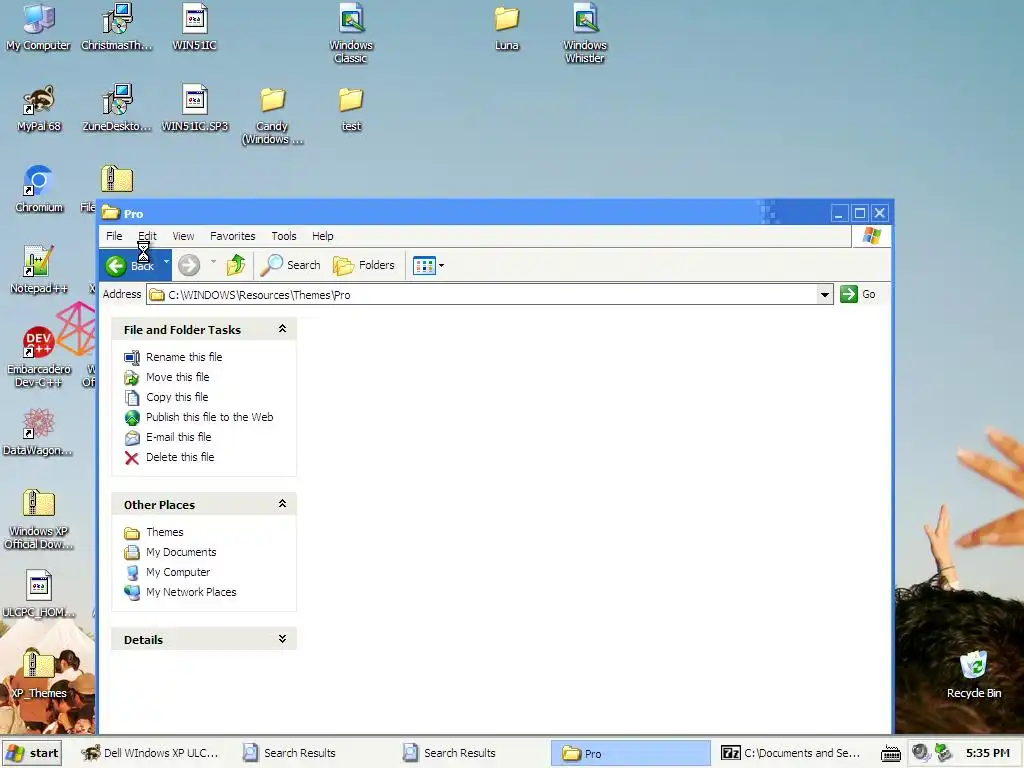Select the Embarcadero Dev-C++ shortcut
The width and height of the screenshot is (1024, 768).
(x=39, y=358)
